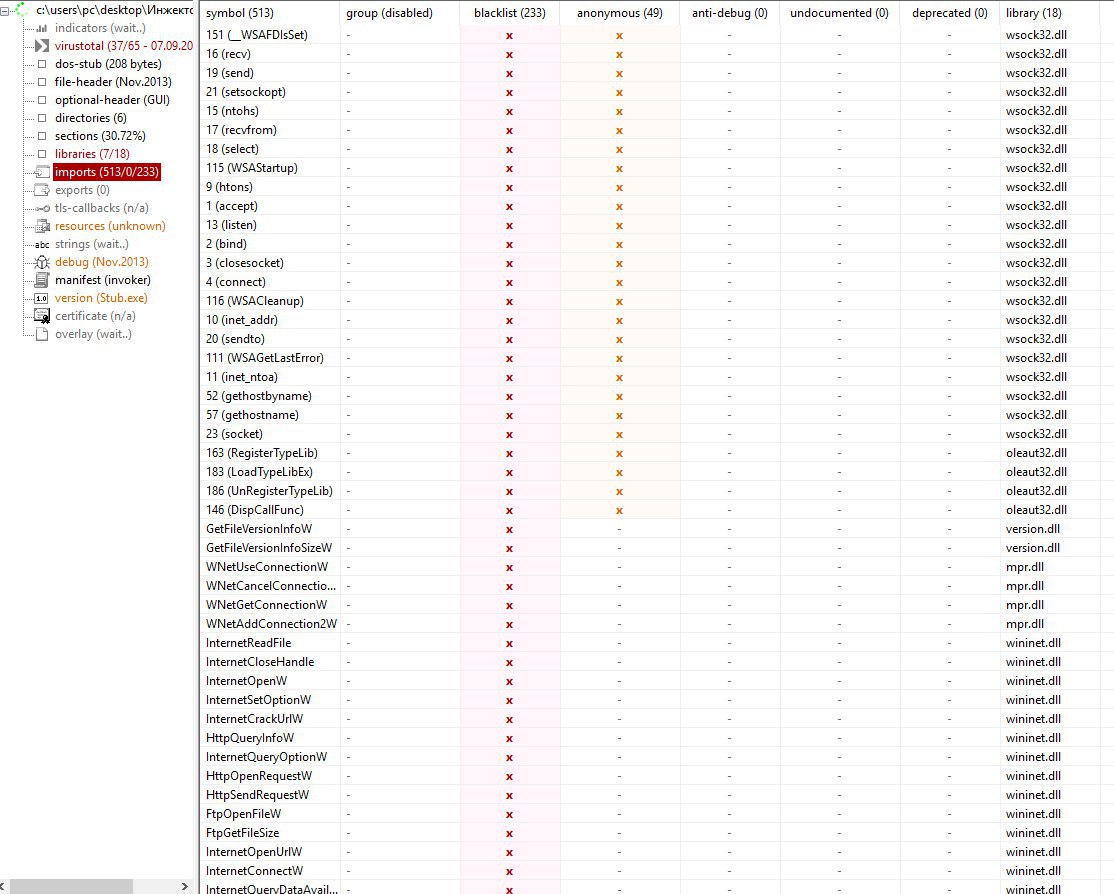This screenshot has height=894, width=1114.
Task: Click the green loading icon beside file path
Action: coord(22,10)
